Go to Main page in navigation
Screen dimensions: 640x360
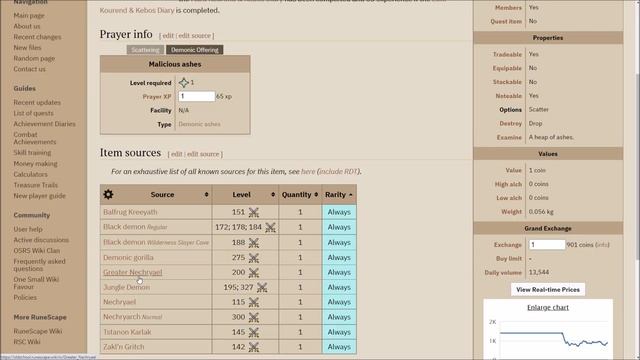pyautogui.click(x=29, y=16)
